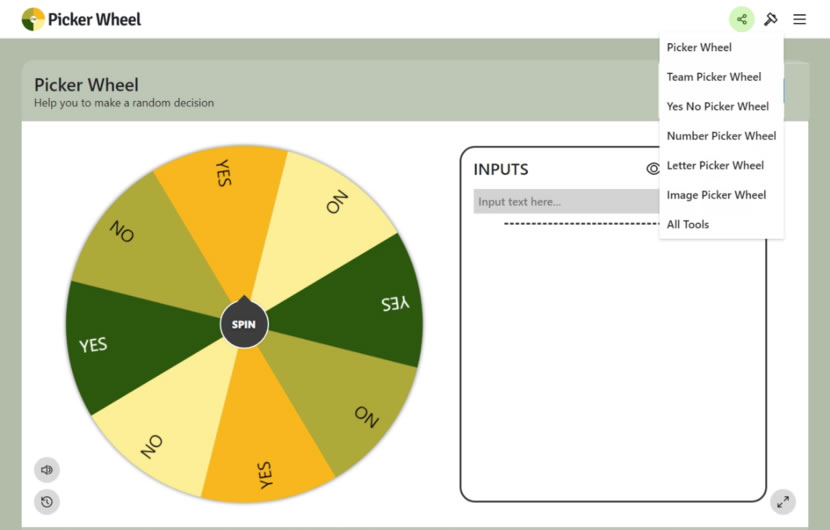Click 'Help you to make a random decision' subtitle
Viewport: 830px width, 530px height.
[124, 103]
